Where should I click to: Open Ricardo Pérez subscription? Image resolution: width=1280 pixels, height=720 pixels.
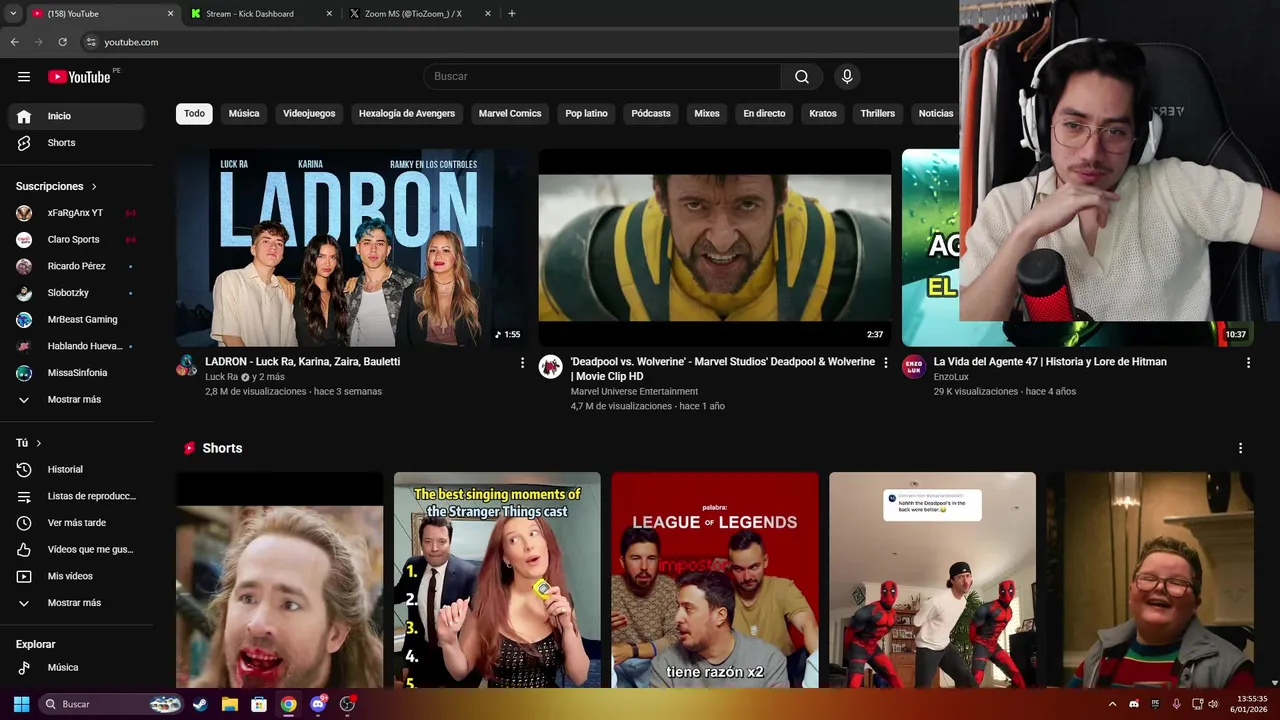(77, 266)
